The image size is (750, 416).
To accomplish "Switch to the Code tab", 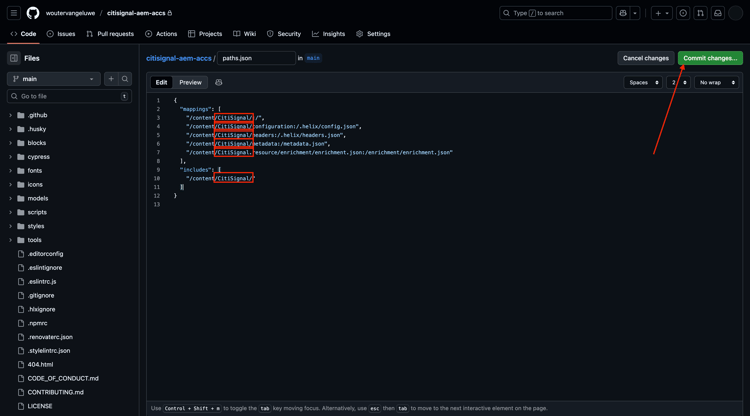I will 23,34.
